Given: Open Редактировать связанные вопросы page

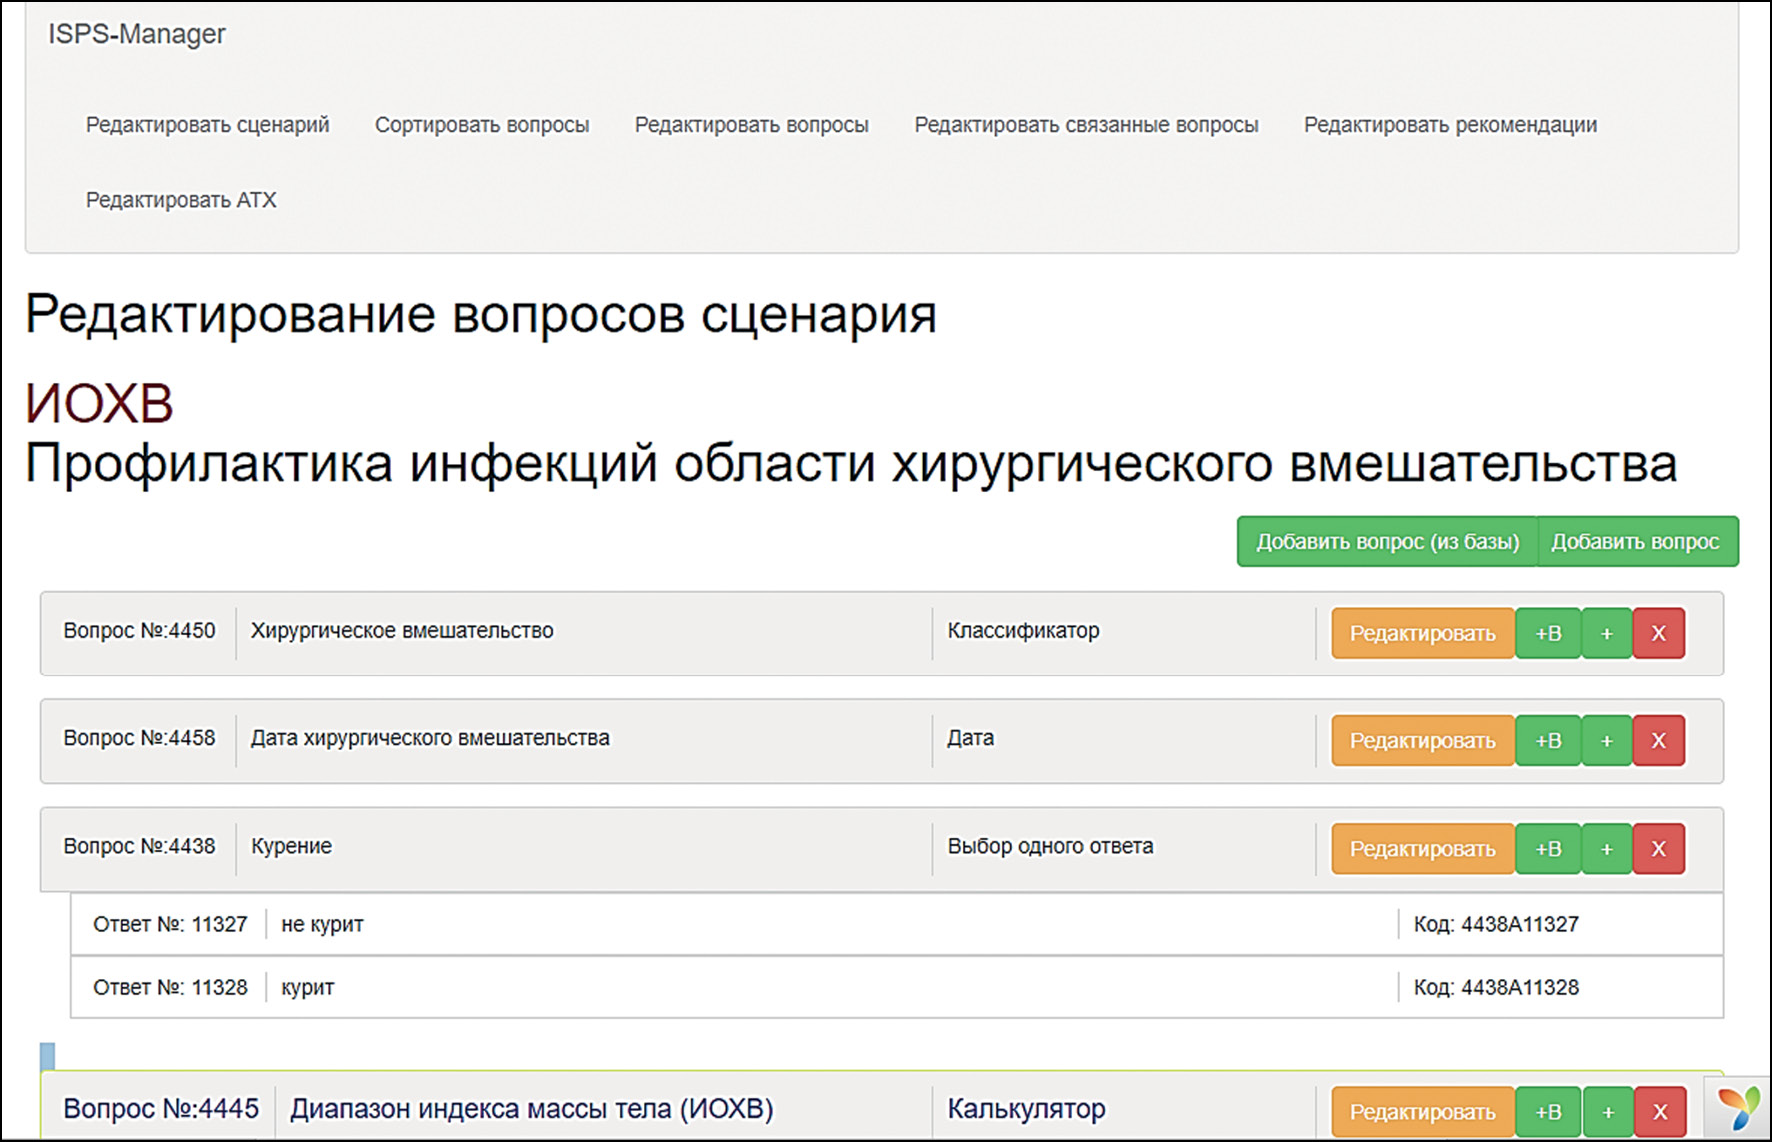Looking at the screenshot, I should tap(1085, 125).
